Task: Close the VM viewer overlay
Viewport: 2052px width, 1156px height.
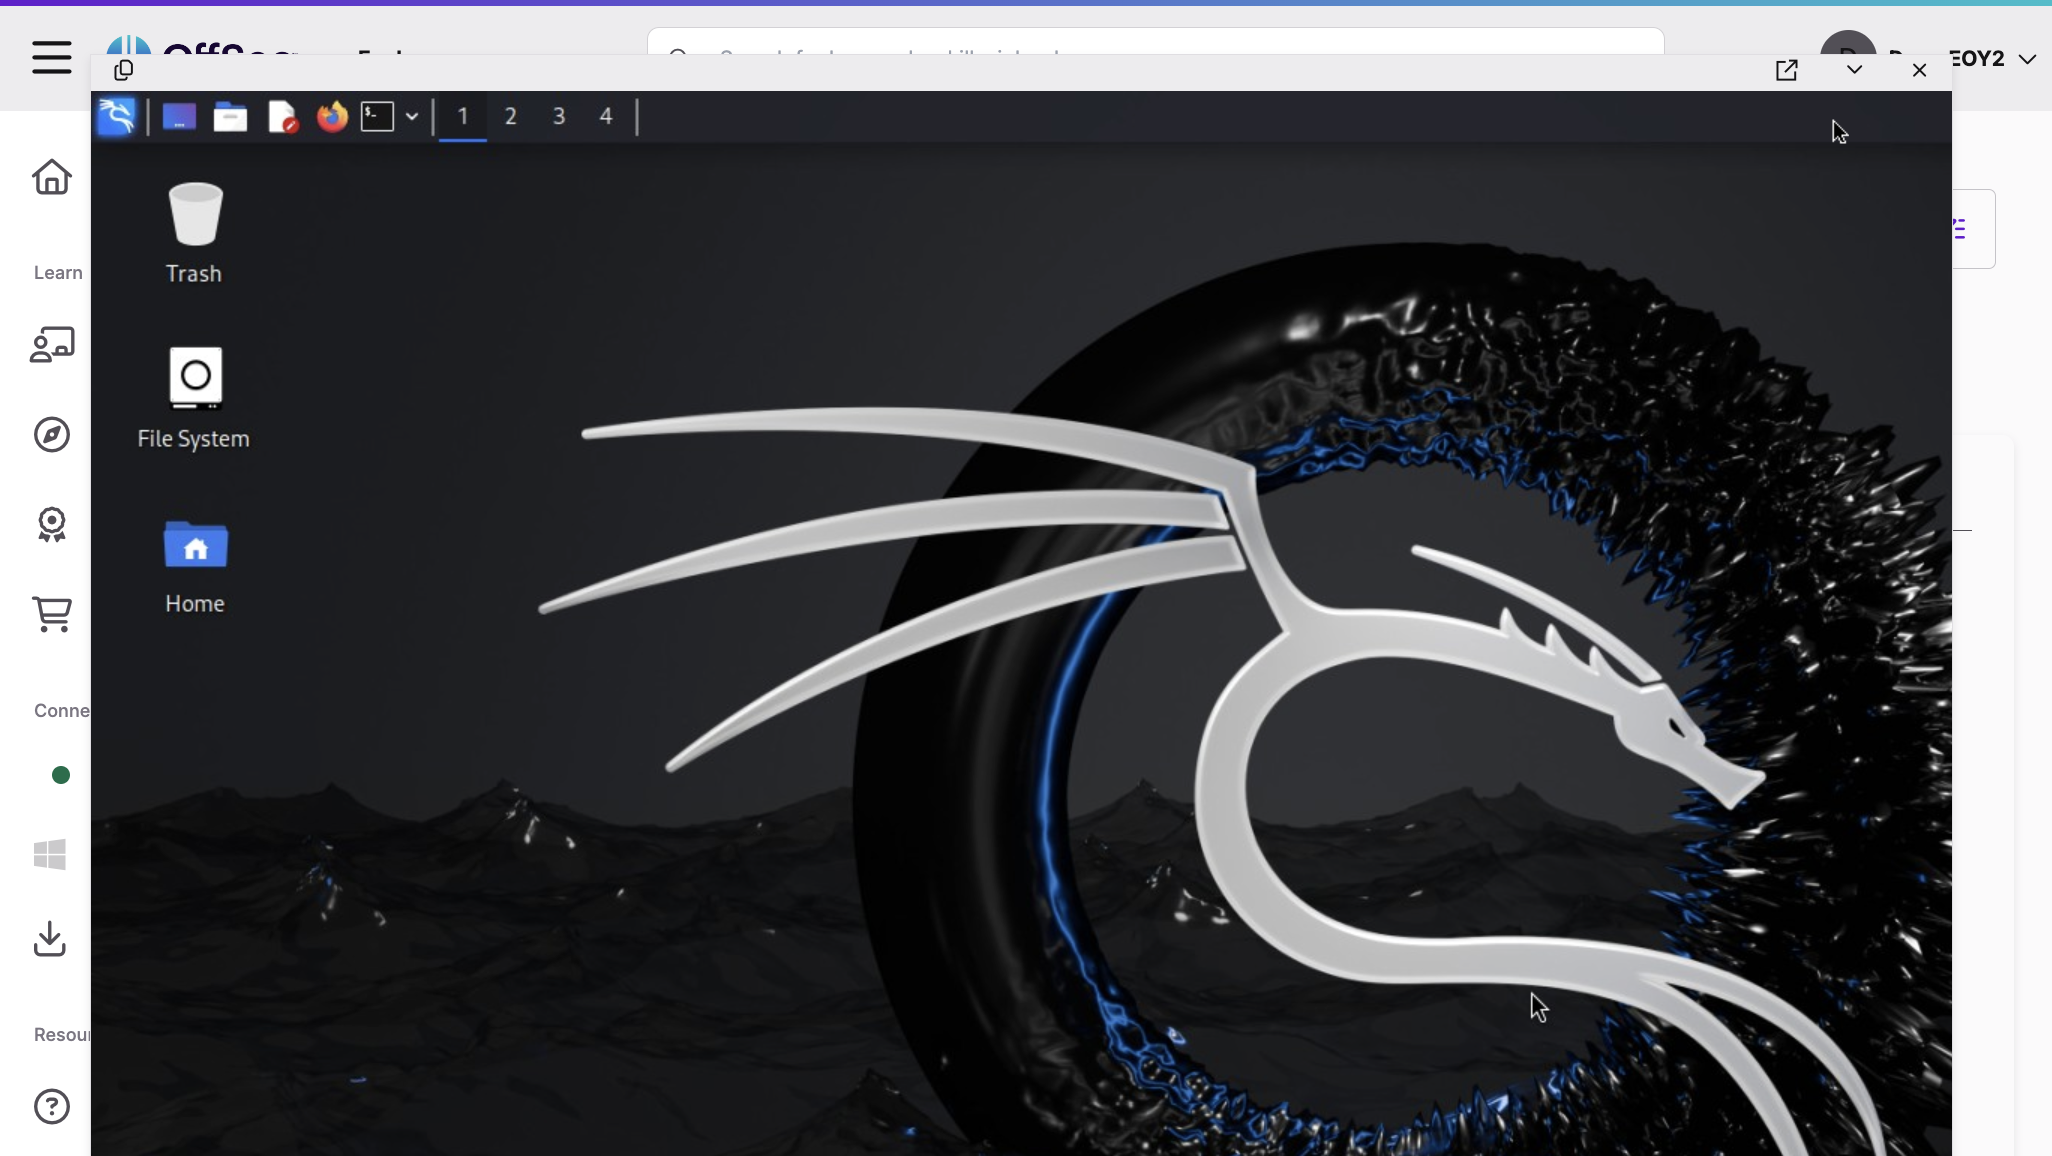Action: (1919, 70)
